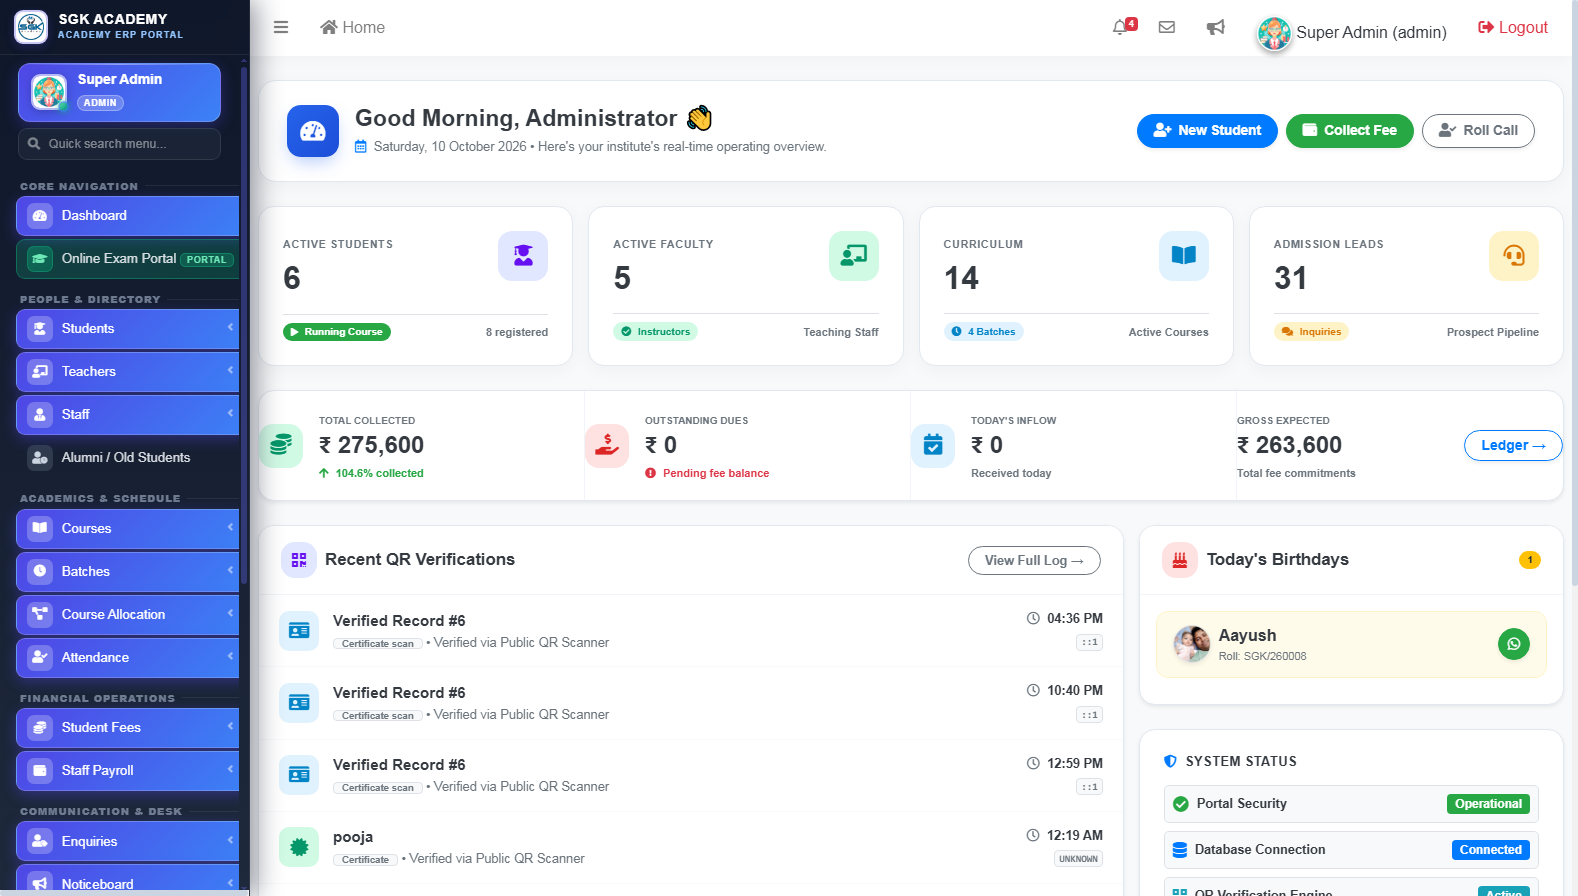Expand the Student Fees menu

[127, 727]
